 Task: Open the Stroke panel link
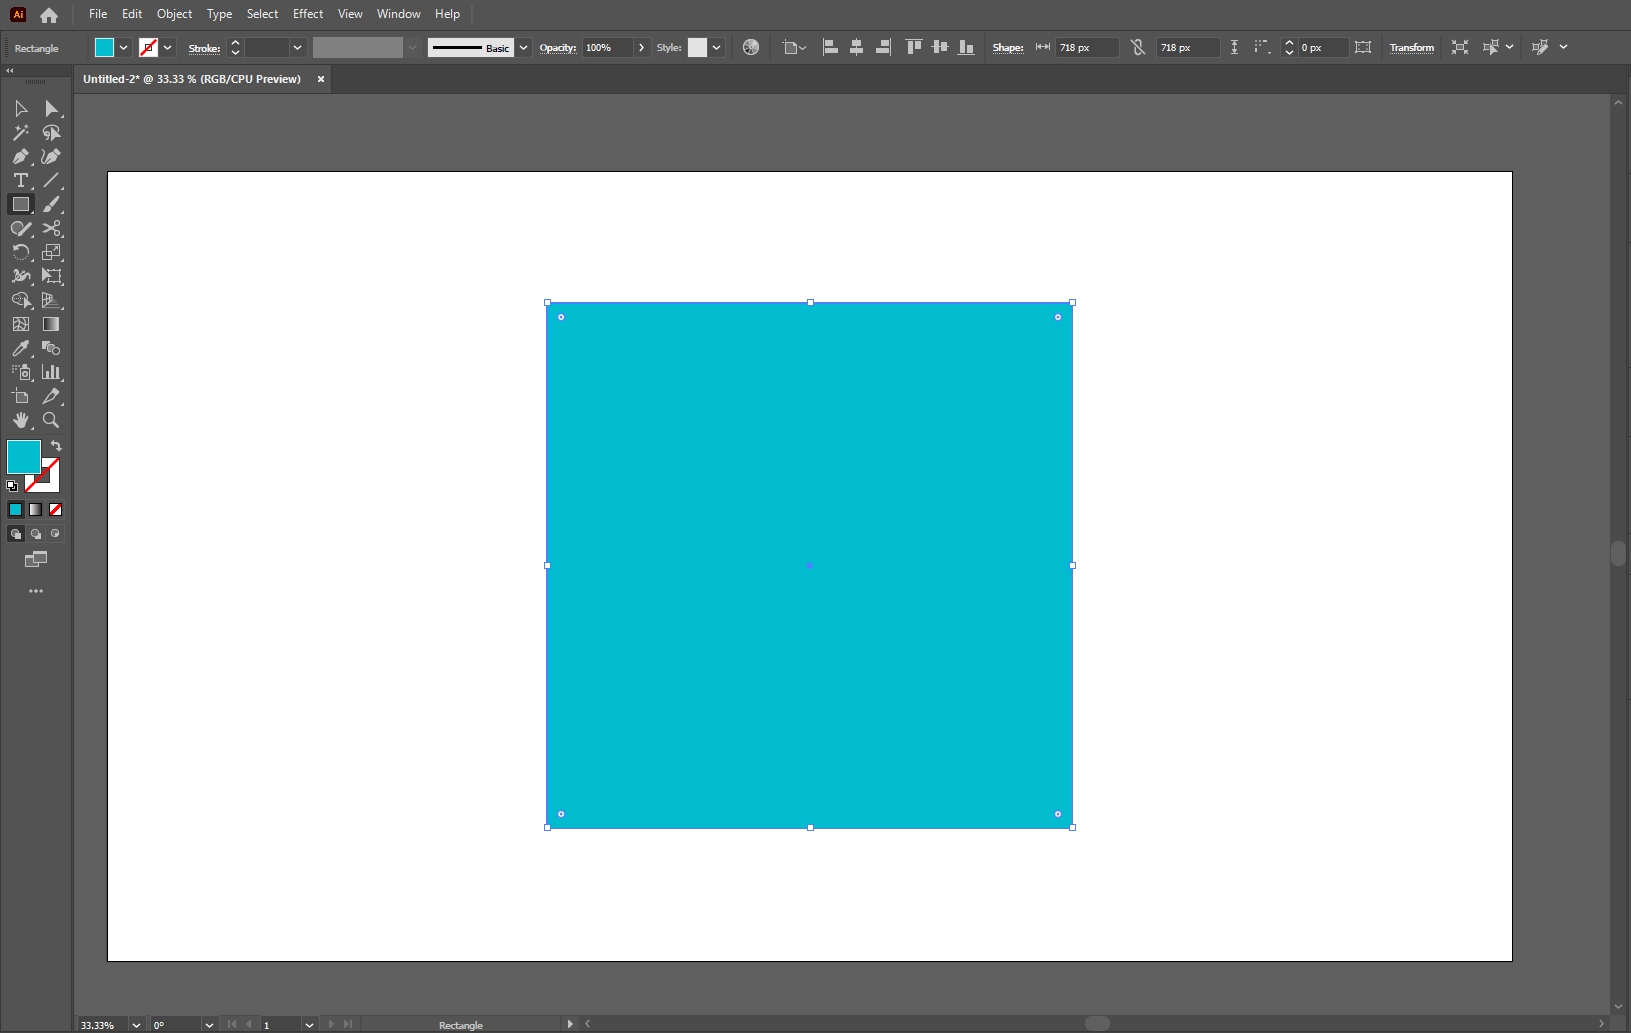click(204, 48)
